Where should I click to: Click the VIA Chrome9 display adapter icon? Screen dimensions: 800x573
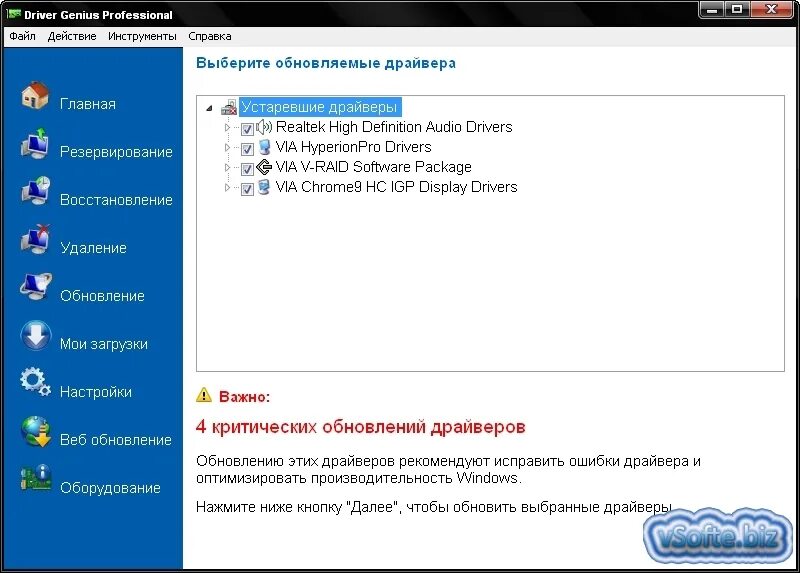coord(264,187)
